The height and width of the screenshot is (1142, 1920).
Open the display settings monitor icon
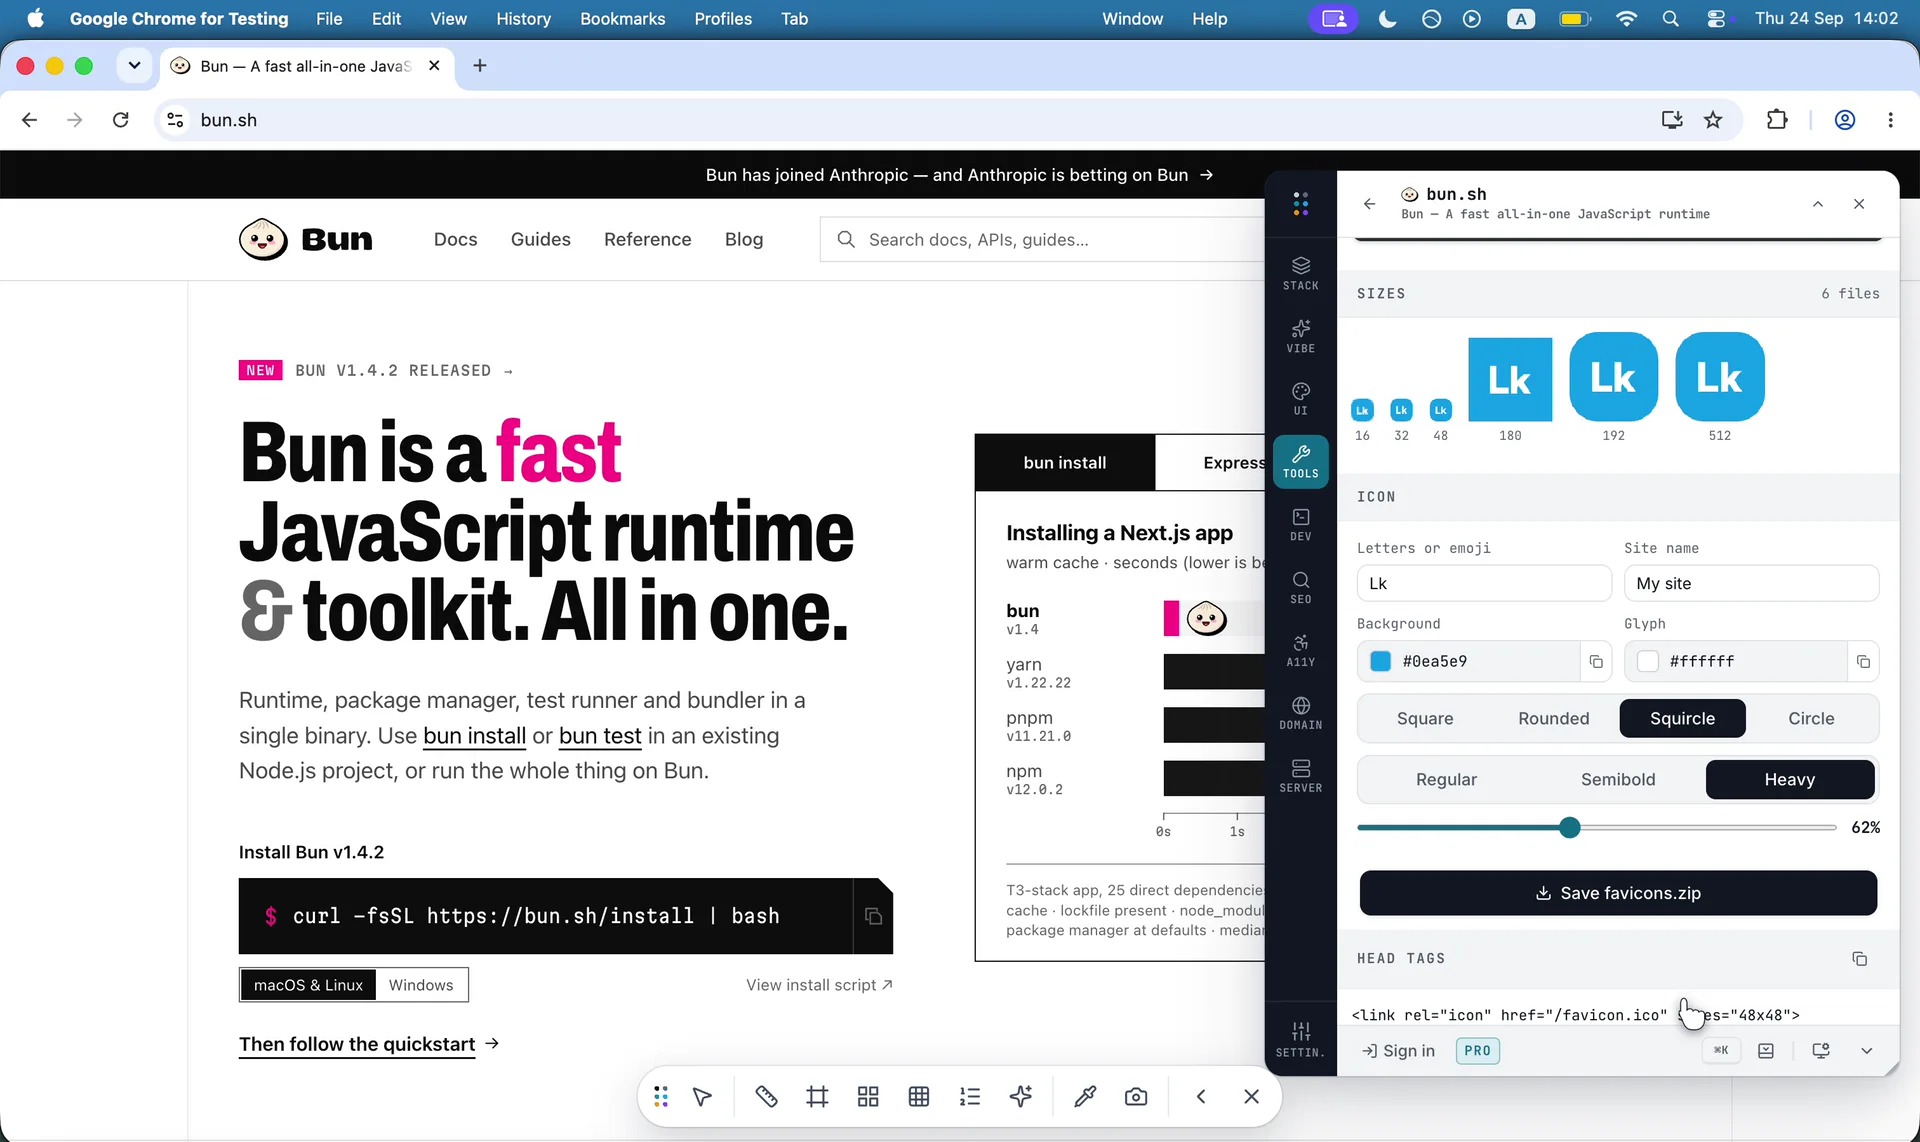point(1821,1051)
